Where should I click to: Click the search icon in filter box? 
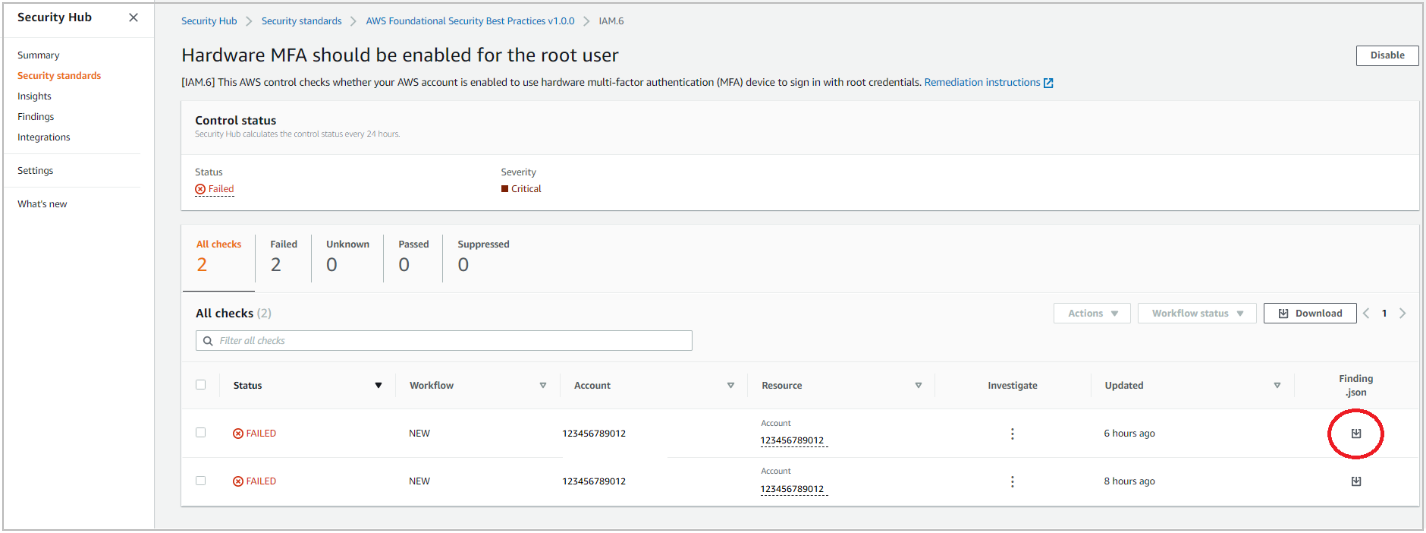[x=208, y=341]
